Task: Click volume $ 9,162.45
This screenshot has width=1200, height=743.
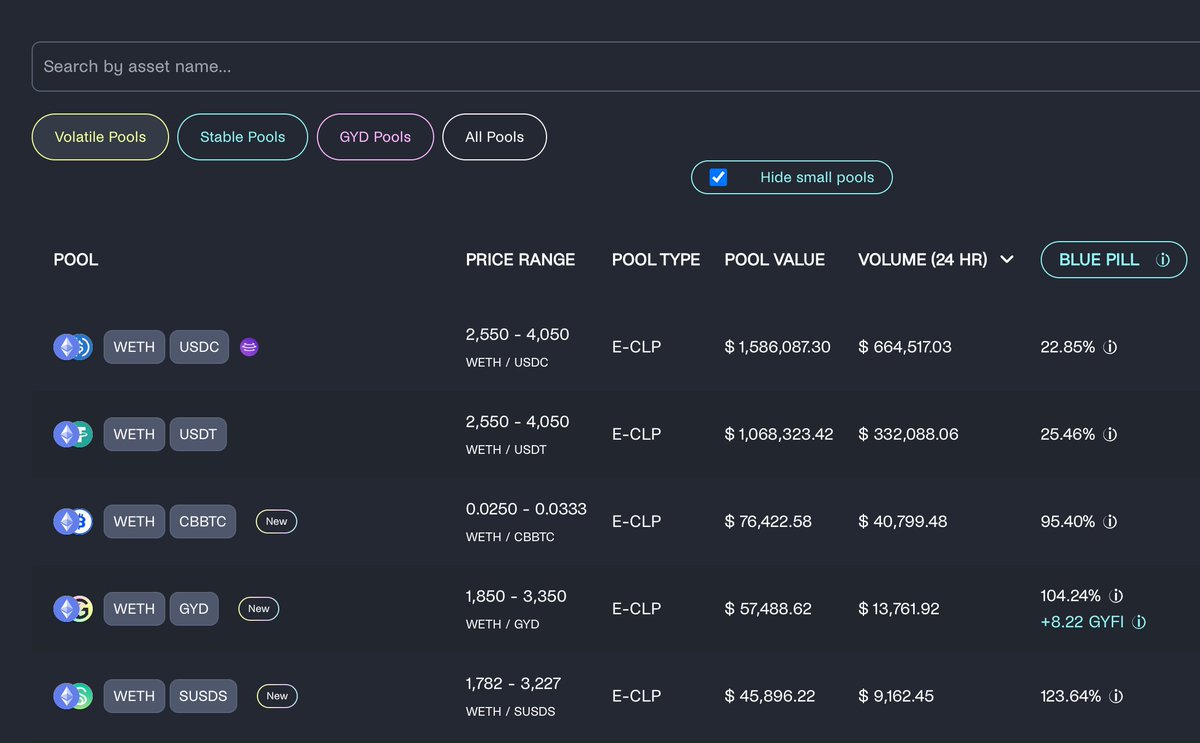Action: tap(896, 696)
